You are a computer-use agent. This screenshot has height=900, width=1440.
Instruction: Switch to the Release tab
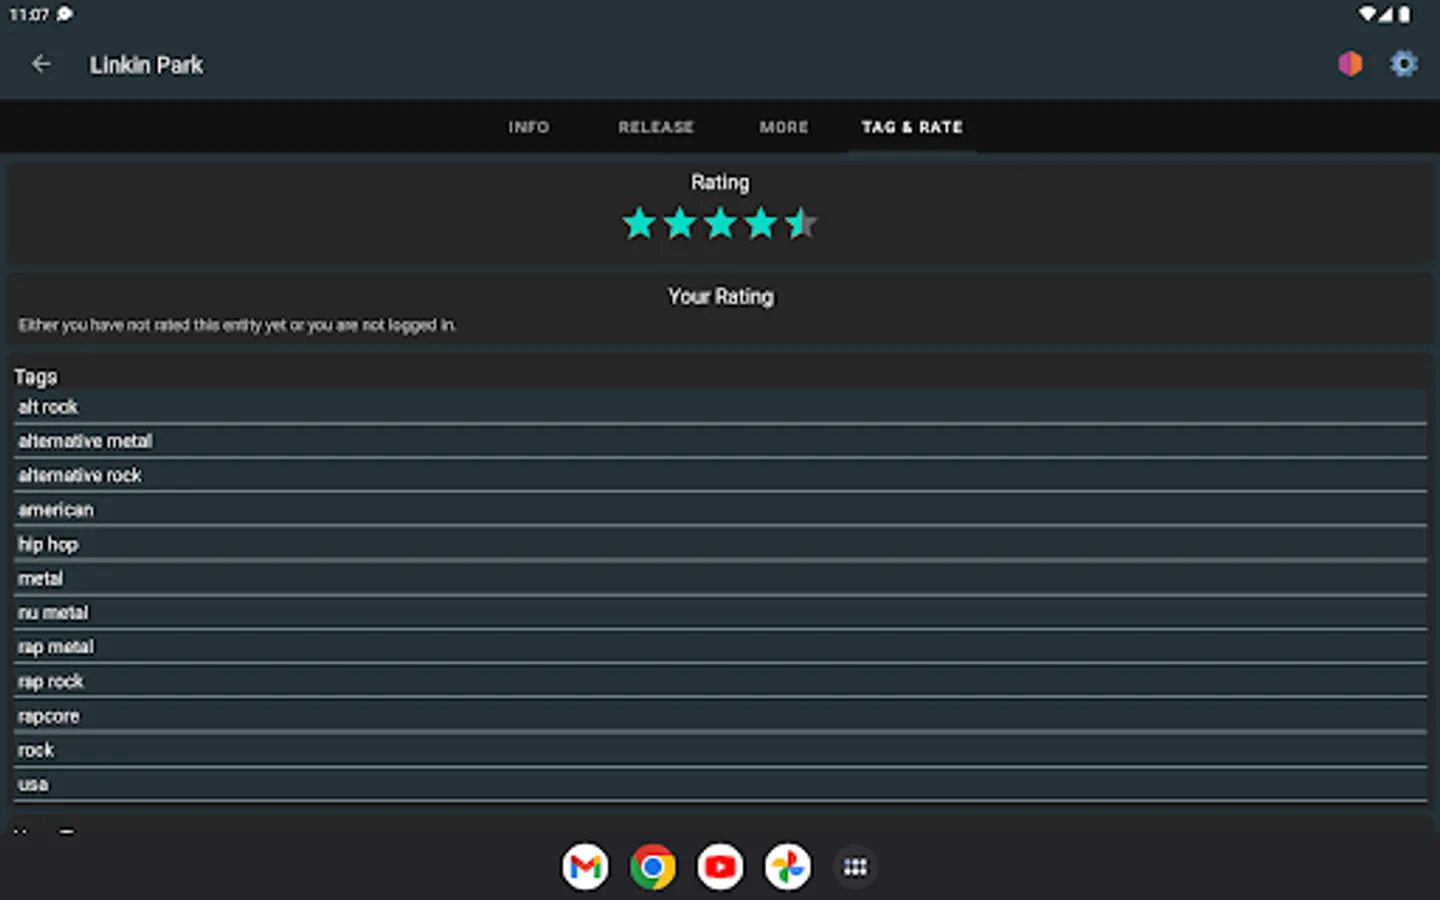click(x=656, y=127)
